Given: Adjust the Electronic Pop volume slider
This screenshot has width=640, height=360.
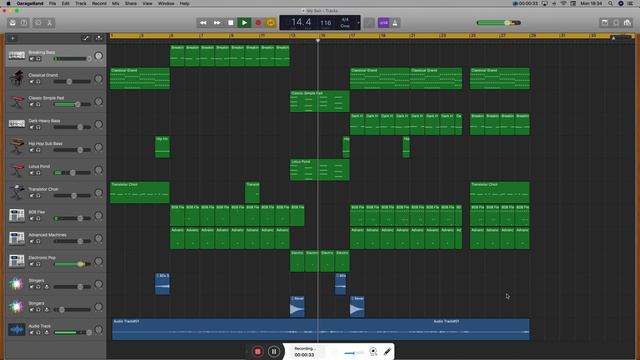Looking at the screenshot, I should click(x=72, y=264).
